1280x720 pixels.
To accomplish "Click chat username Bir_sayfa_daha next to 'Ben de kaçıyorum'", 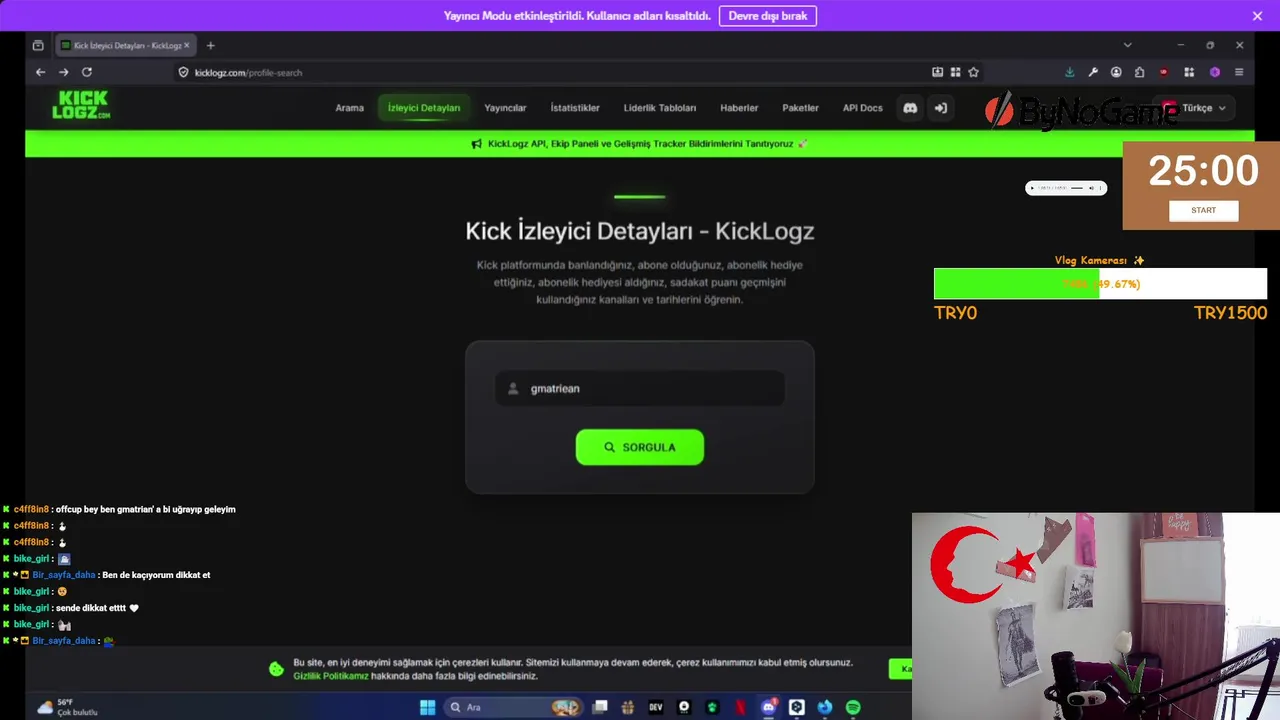I will (x=64, y=575).
